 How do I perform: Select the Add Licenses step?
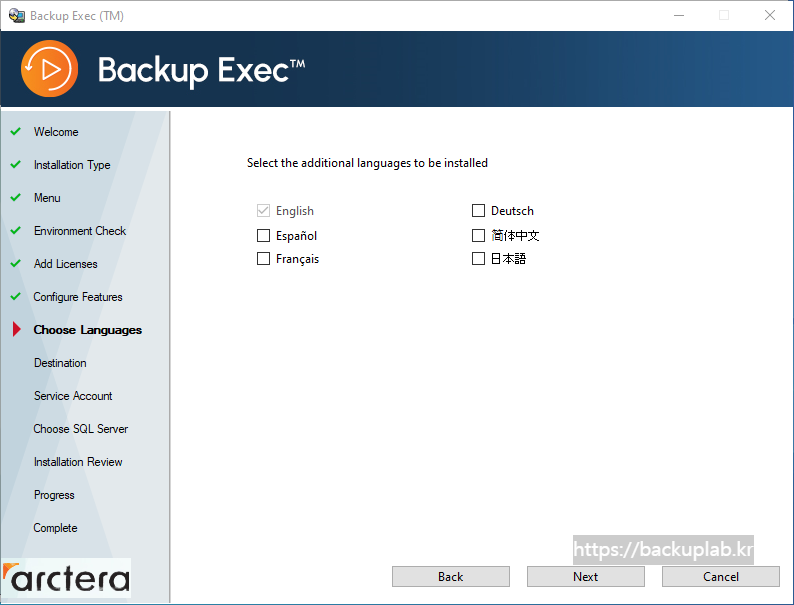coord(65,264)
